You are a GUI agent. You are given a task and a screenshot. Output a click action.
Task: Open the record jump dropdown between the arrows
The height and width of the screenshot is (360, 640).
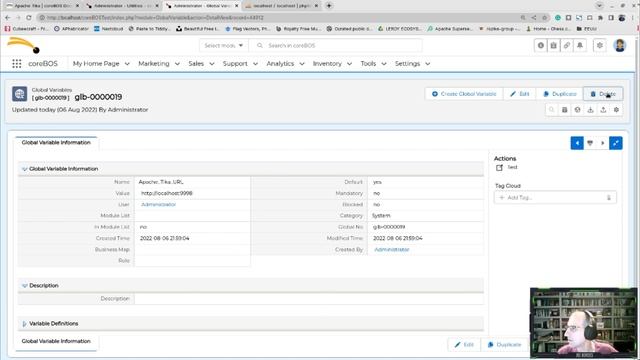(590, 143)
